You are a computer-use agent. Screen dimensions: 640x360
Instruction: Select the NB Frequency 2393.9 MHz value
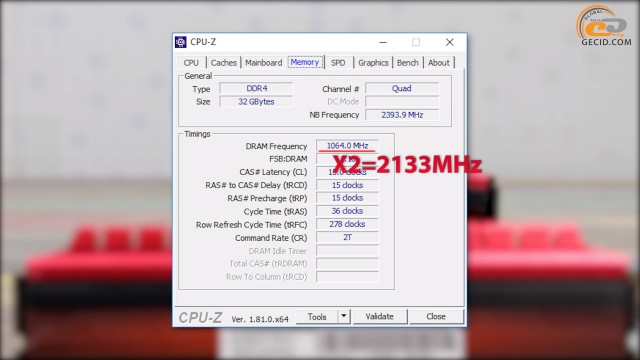pos(402,115)
